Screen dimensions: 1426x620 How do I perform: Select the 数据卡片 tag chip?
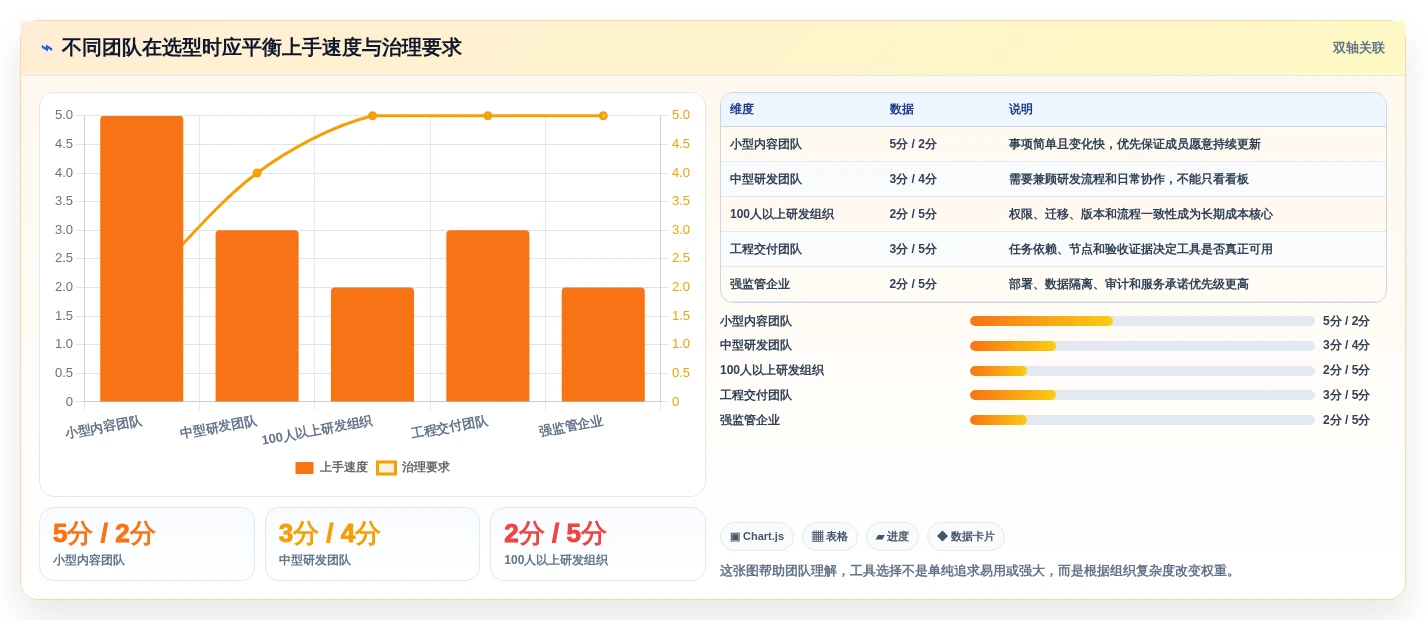(966, 537)
